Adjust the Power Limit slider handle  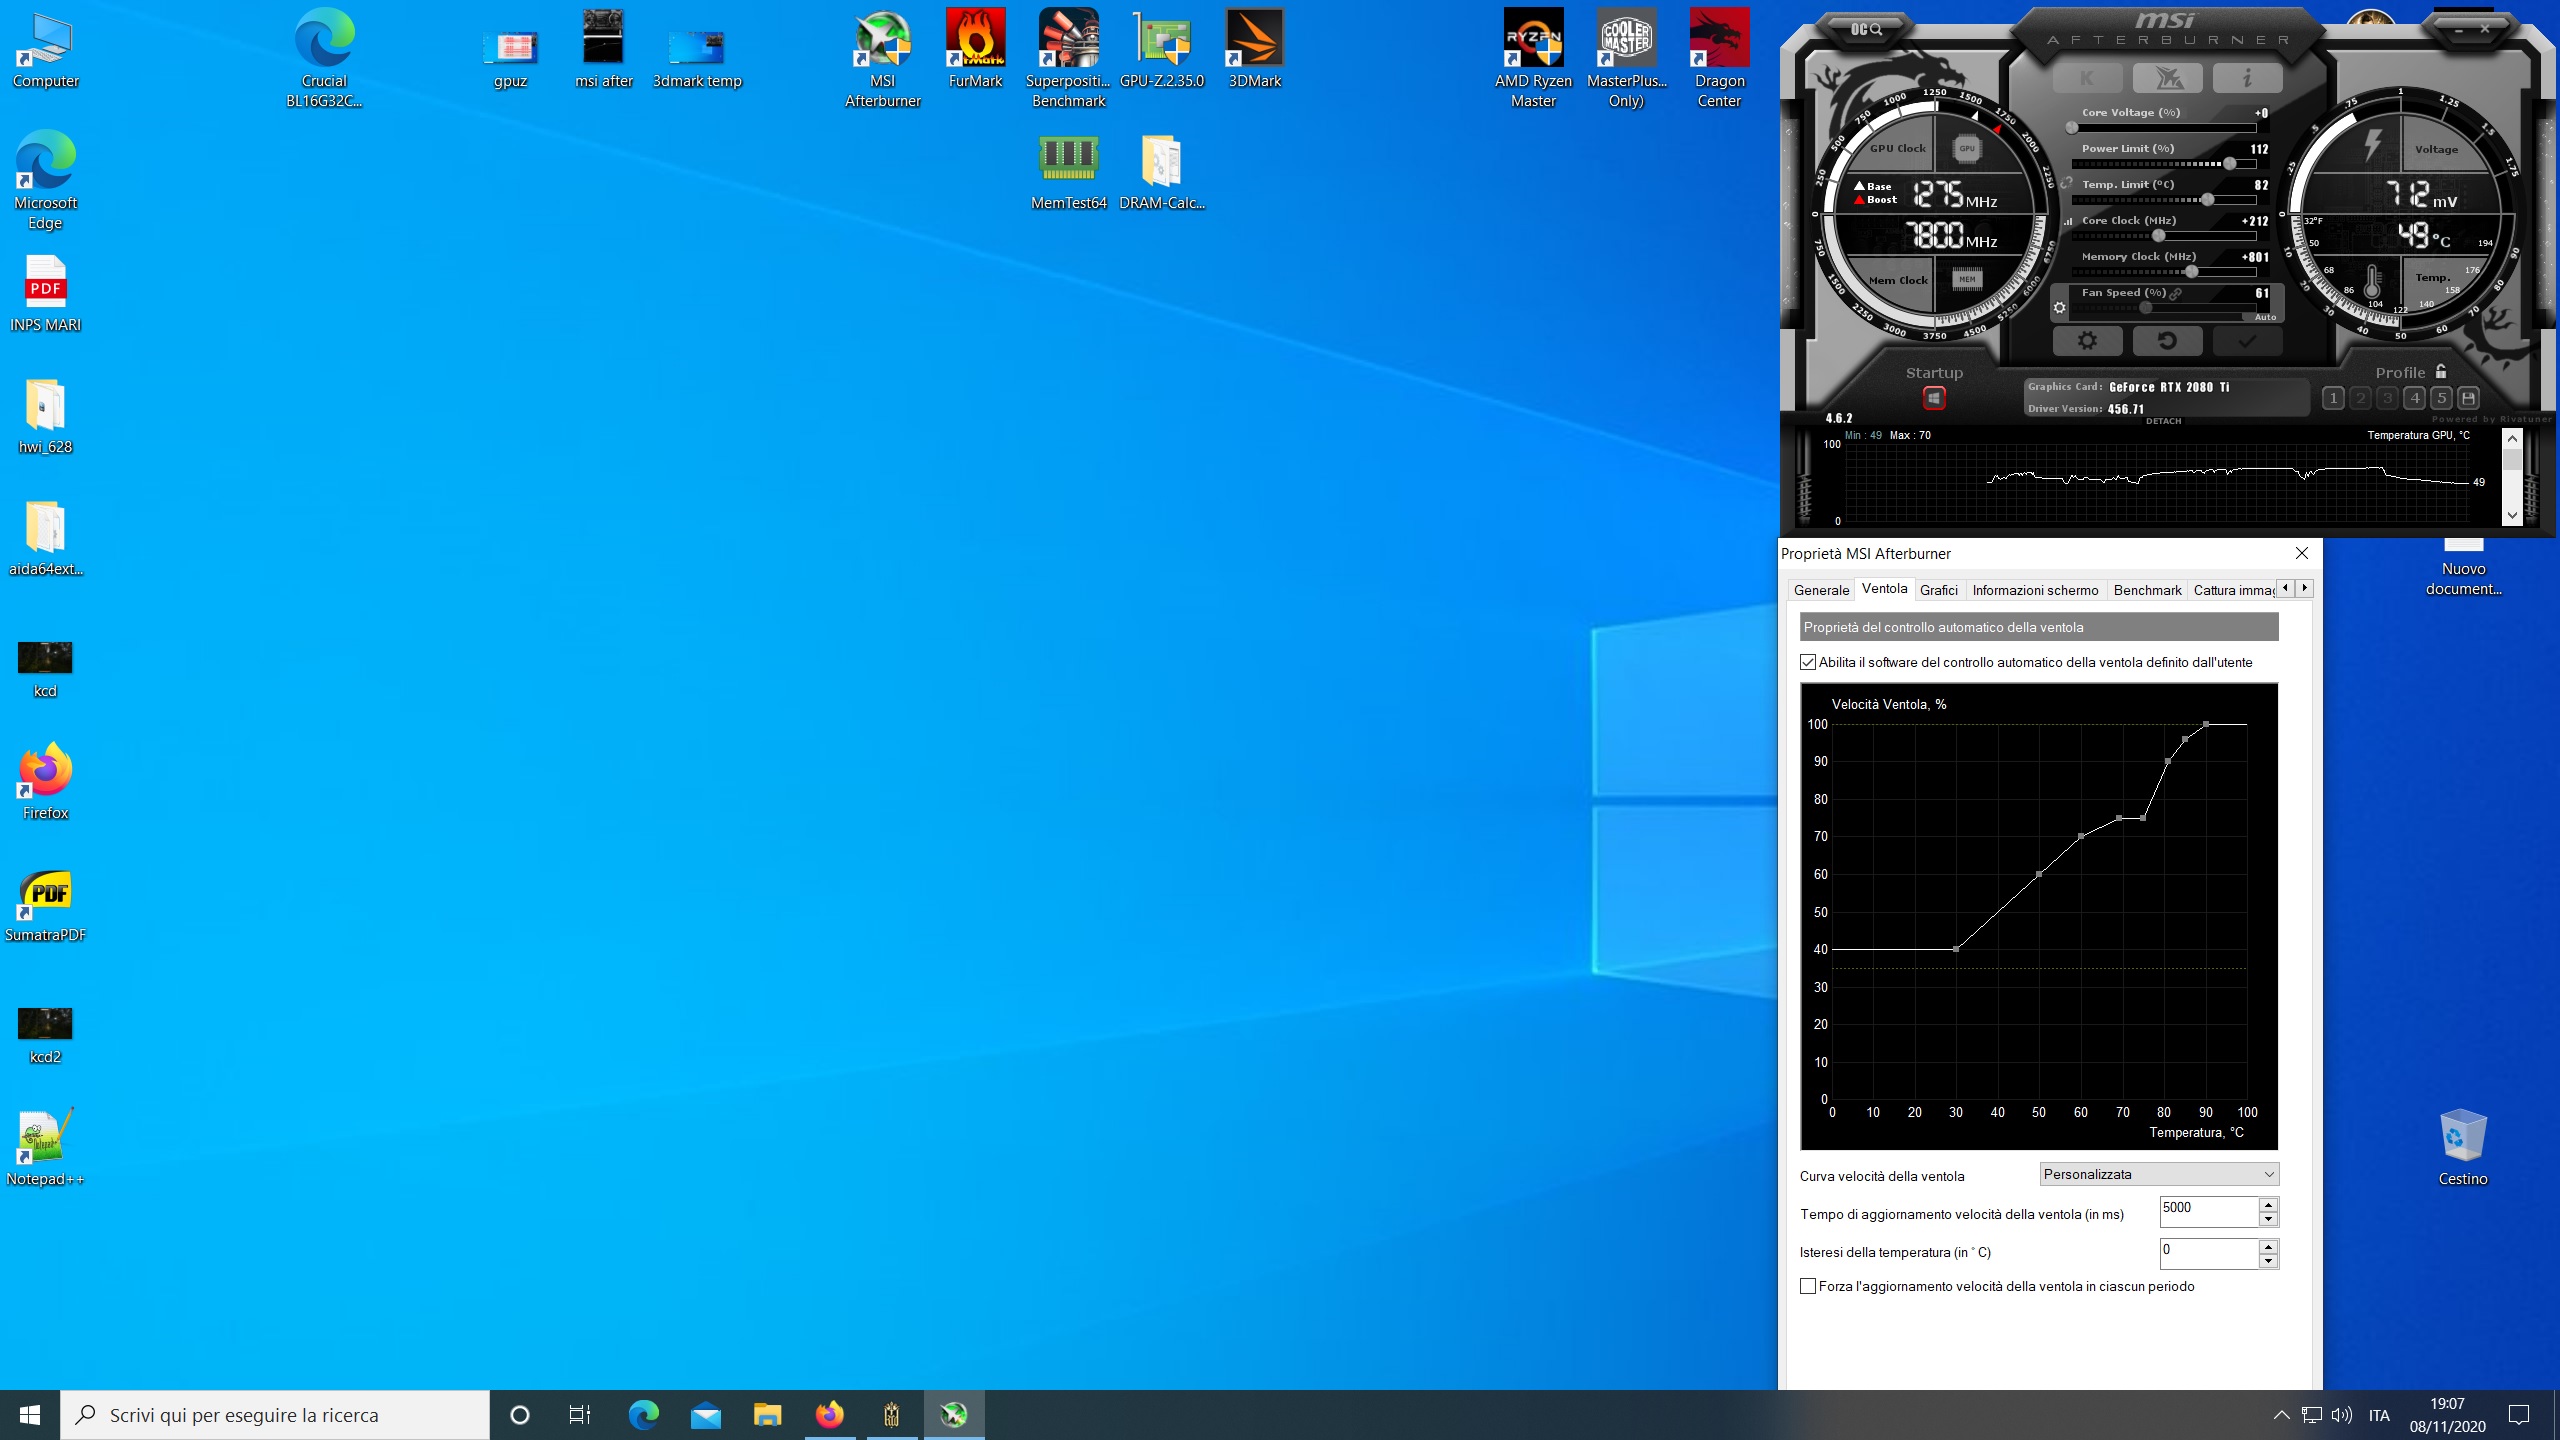click(x=2230, y=164)
